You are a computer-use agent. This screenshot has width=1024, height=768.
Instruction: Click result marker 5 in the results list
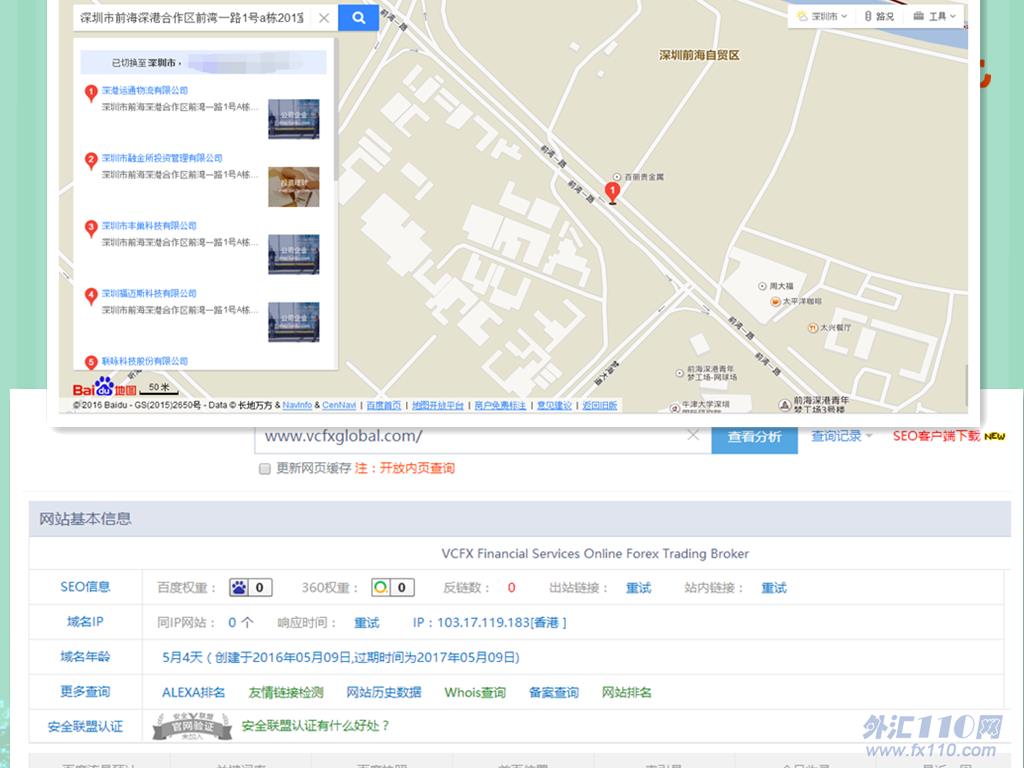pyautogui.click(x=91, y=362)
